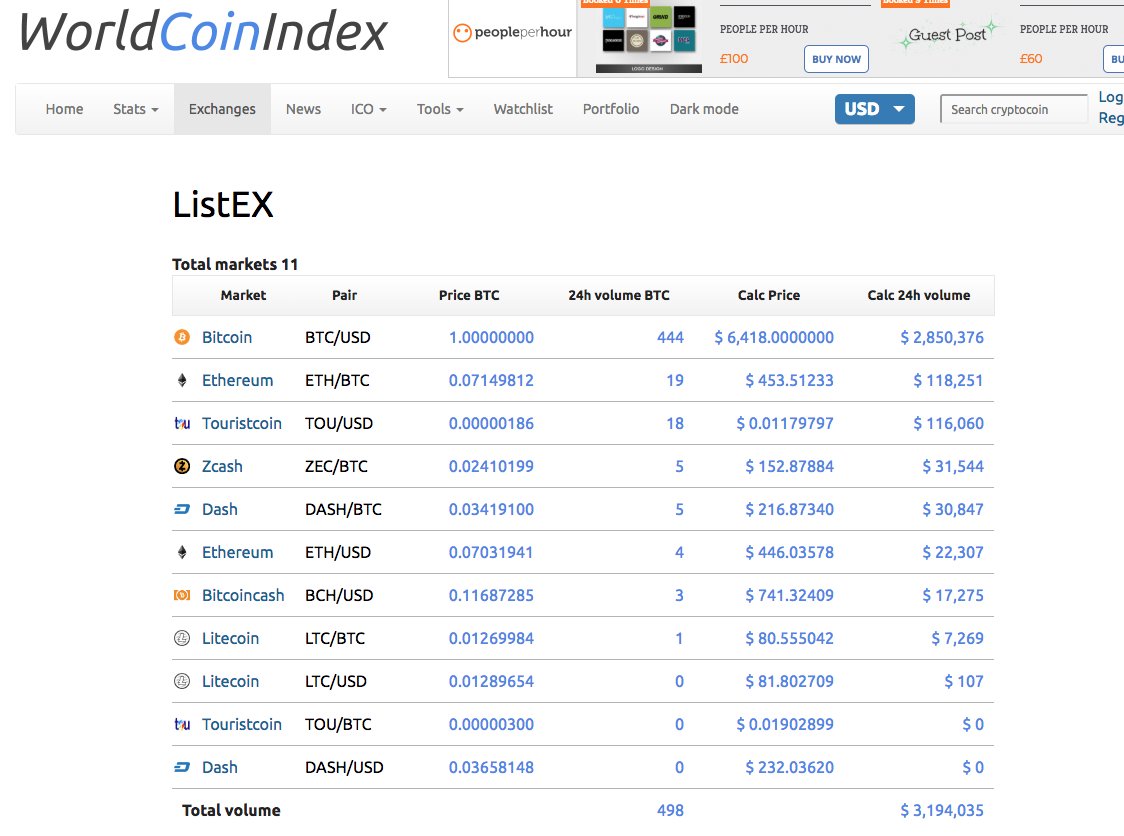This screenshot has height=836, width=1124.
Task: Click the £100 ad Buy Now button
Action: click(x=837, y=59)
